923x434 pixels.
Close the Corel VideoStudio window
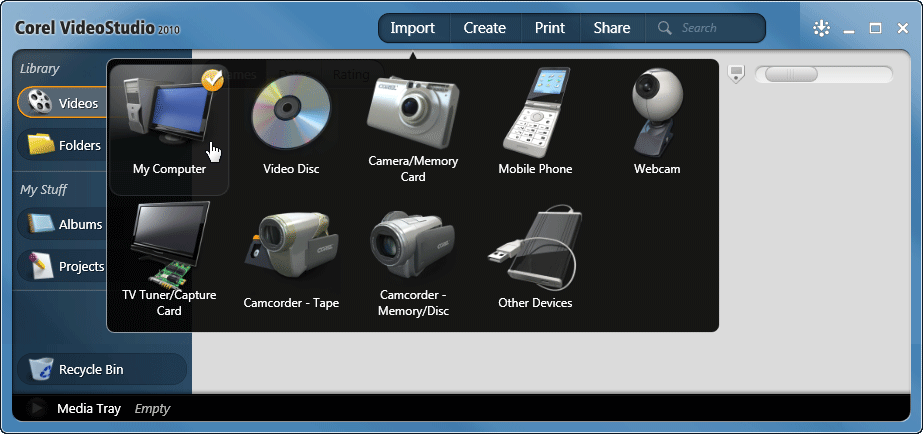[902, 28]
